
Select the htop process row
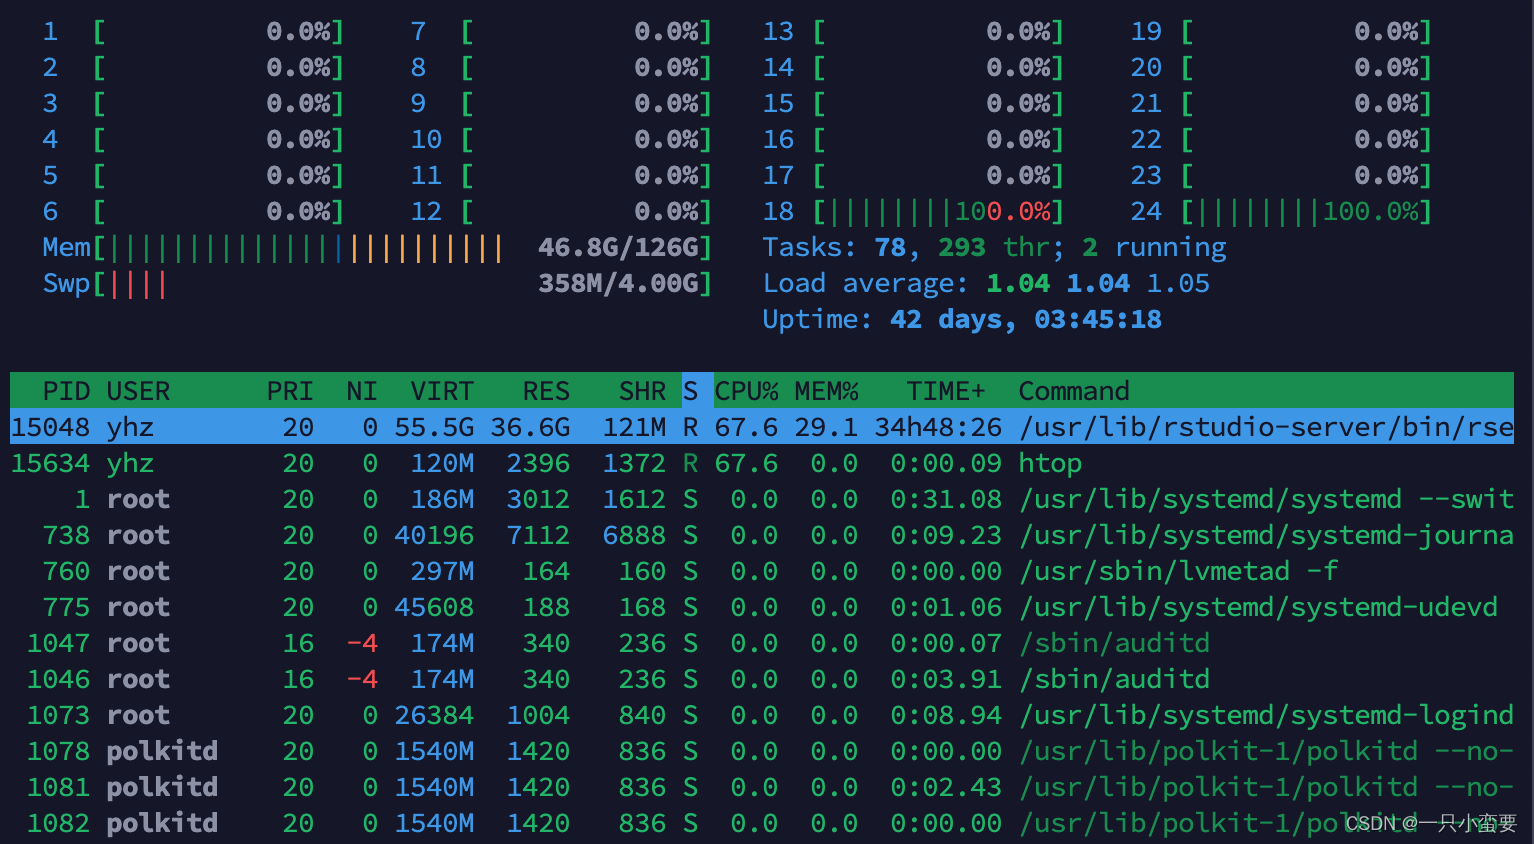tap(762, 463)
